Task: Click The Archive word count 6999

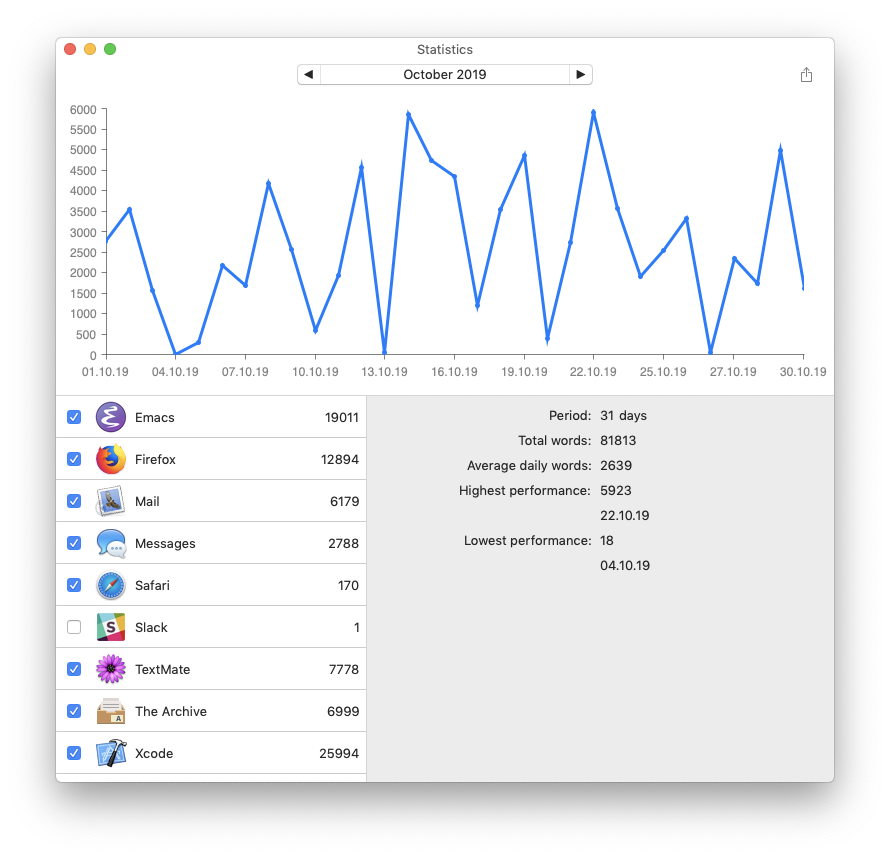Action: [x=343, y=711]
